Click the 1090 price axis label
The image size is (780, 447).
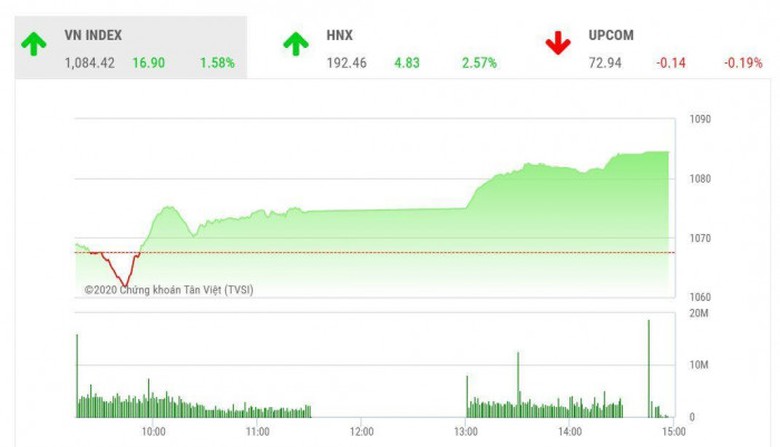[699, 120]
